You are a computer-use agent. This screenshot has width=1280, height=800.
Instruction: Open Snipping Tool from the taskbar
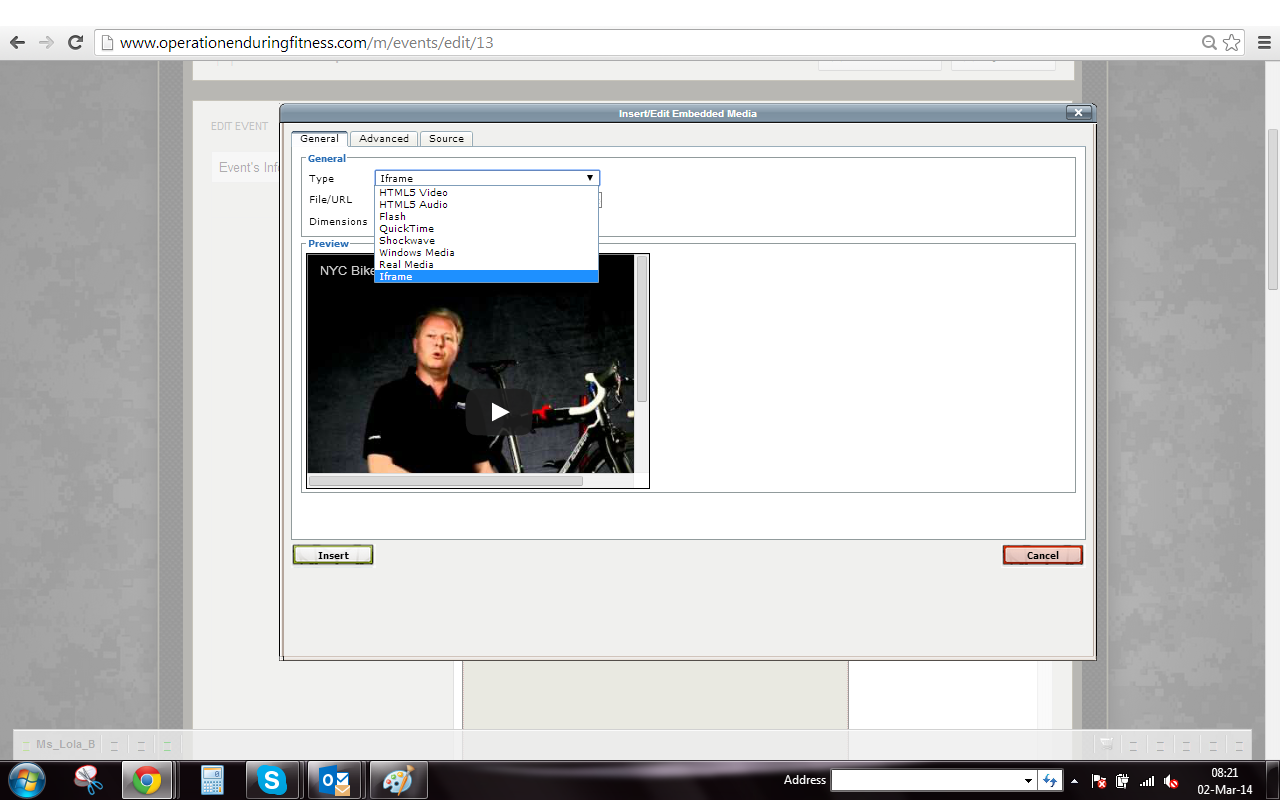pos(89,780)
